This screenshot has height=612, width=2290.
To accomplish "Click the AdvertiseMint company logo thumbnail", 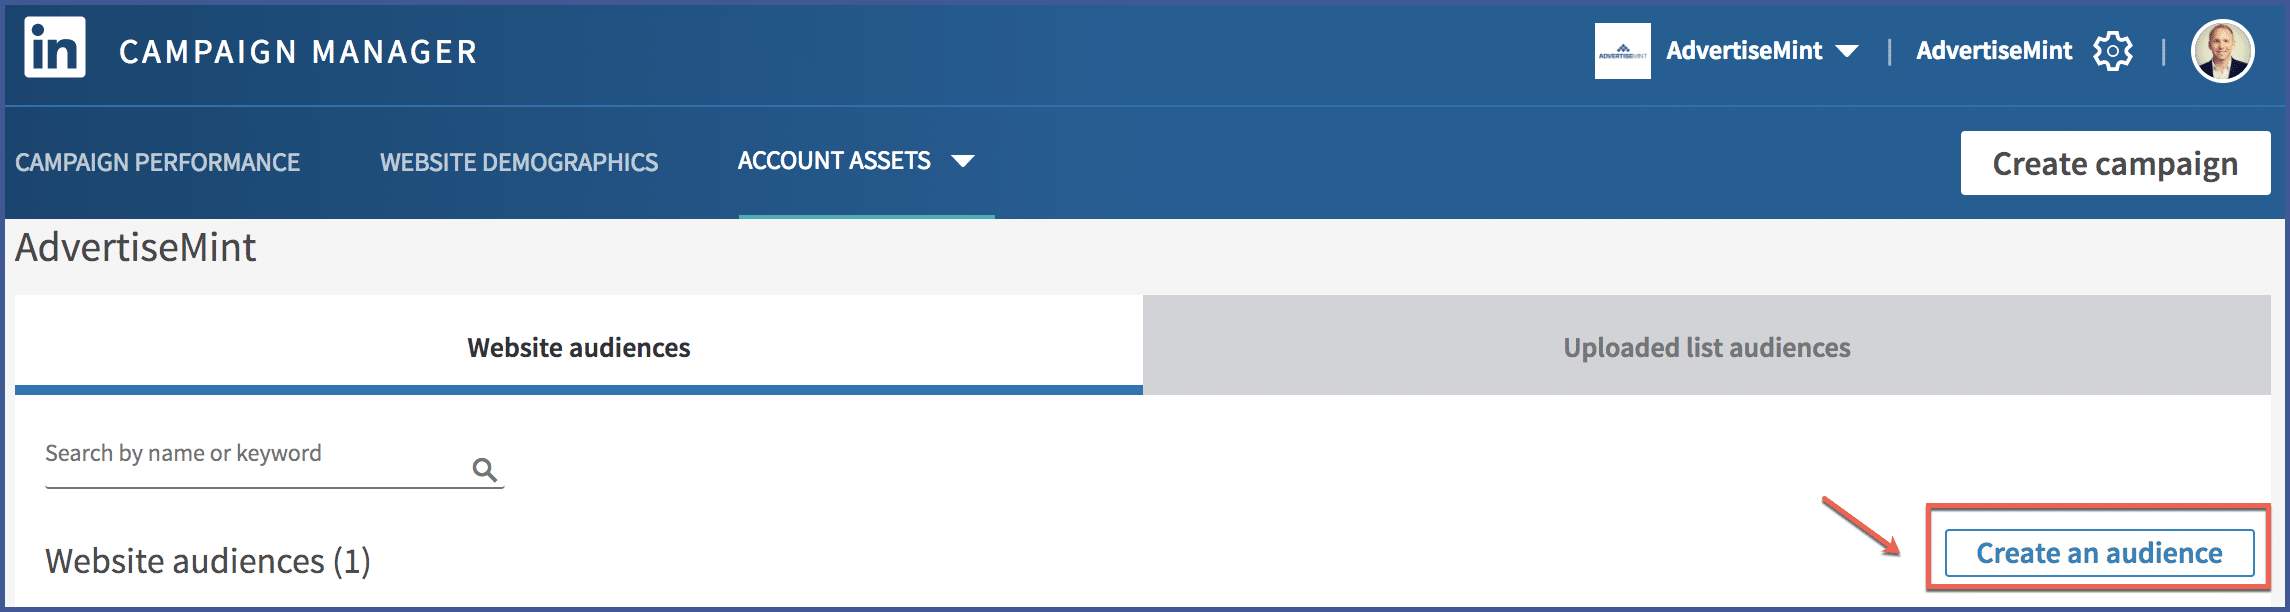I will pos(1622,51).
